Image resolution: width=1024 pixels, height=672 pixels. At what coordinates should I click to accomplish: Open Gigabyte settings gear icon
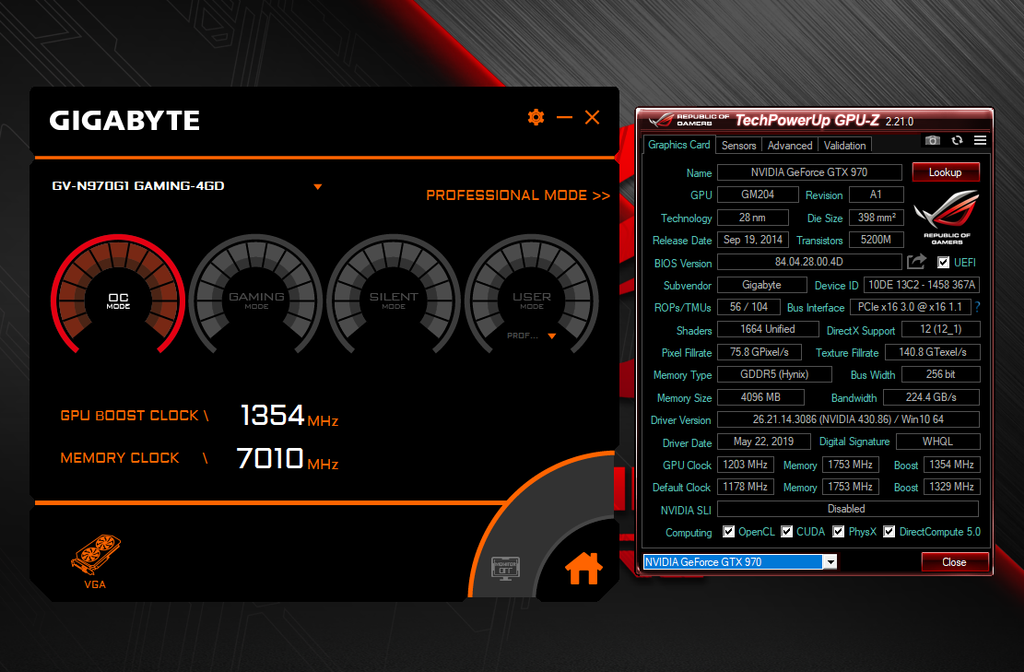[x=536, y=118]
